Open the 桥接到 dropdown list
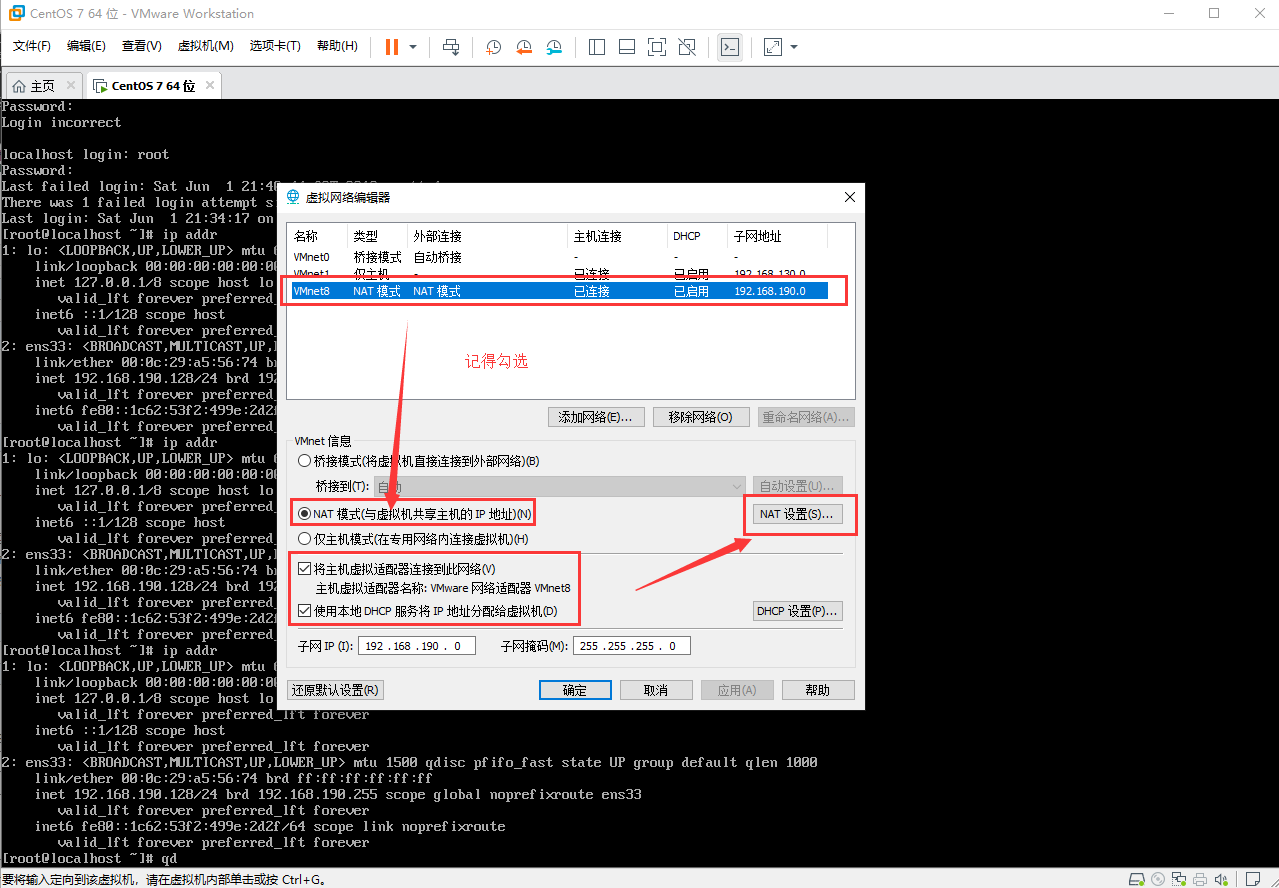The width and height of the screenshot is (1279, 888). (x=559, y=486)
